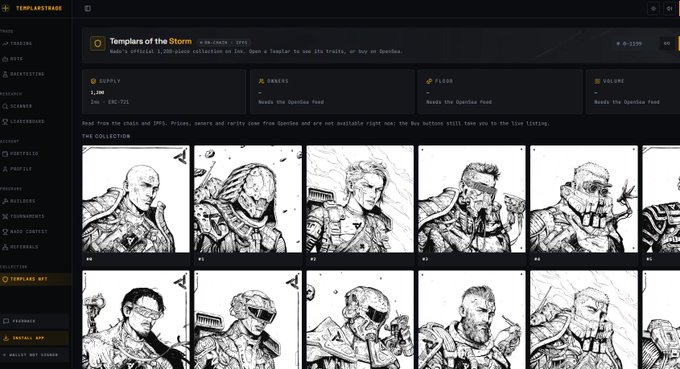
Task: Click the link button next to ID range
Action: coord(667,43)
